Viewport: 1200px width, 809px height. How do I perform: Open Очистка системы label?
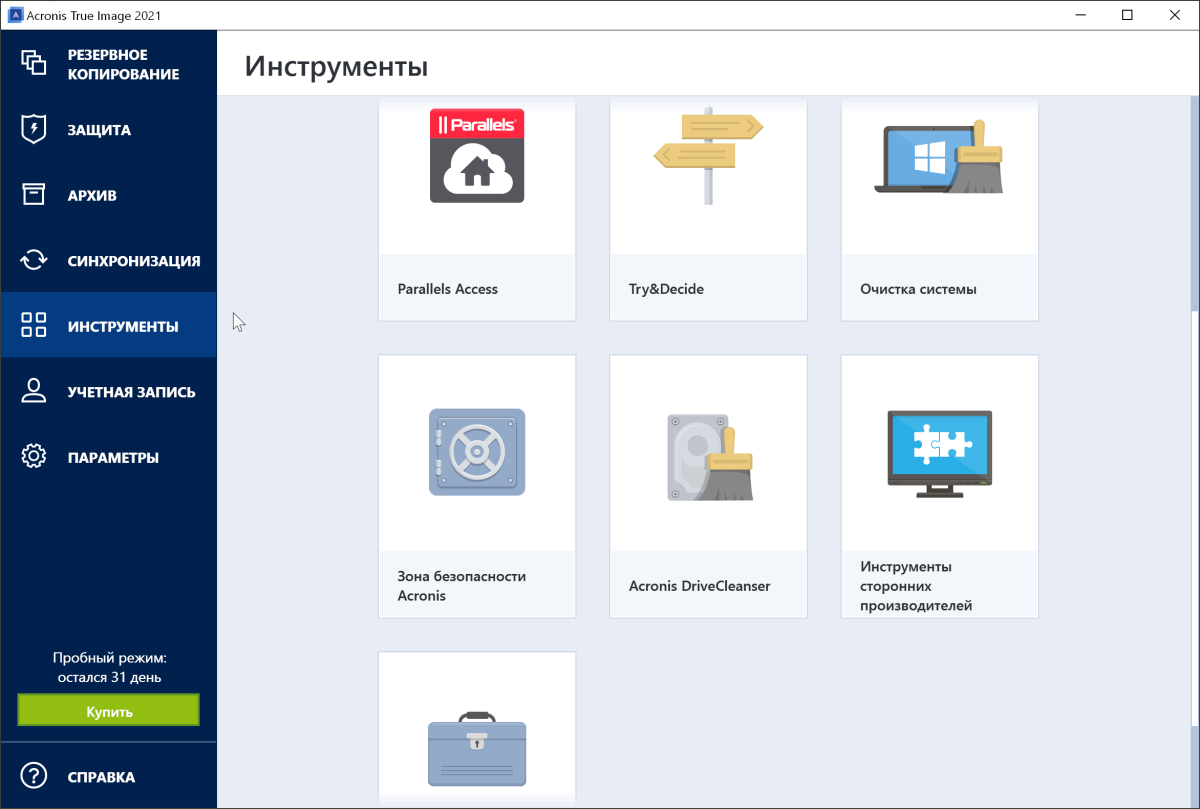point(918,289)
